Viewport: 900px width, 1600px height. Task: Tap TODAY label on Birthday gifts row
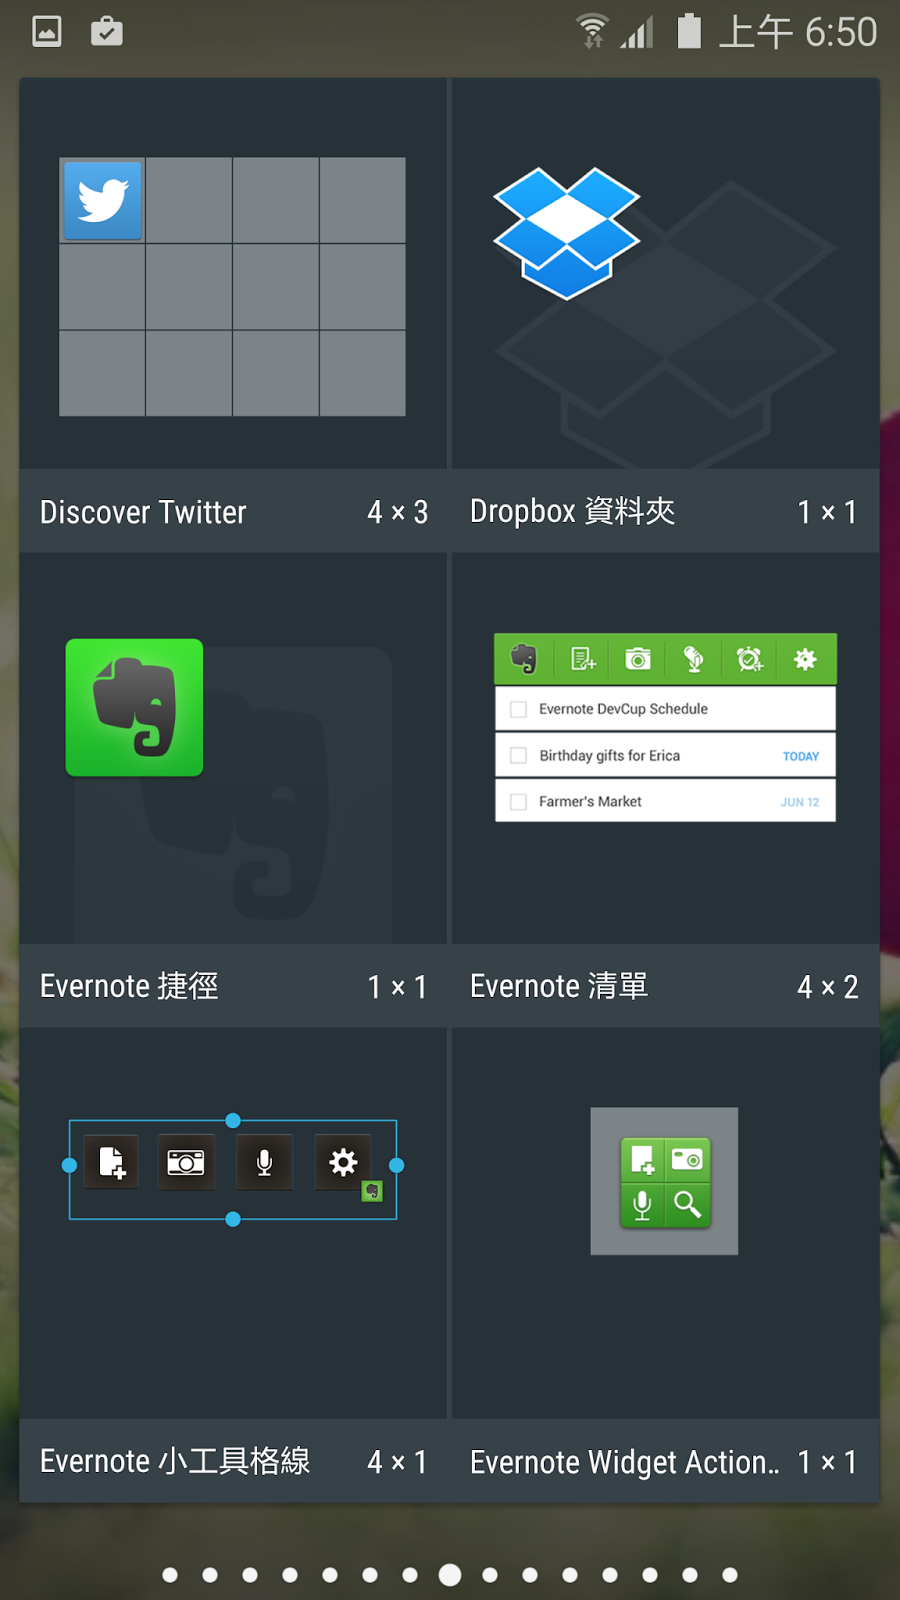tap(801, 757)
